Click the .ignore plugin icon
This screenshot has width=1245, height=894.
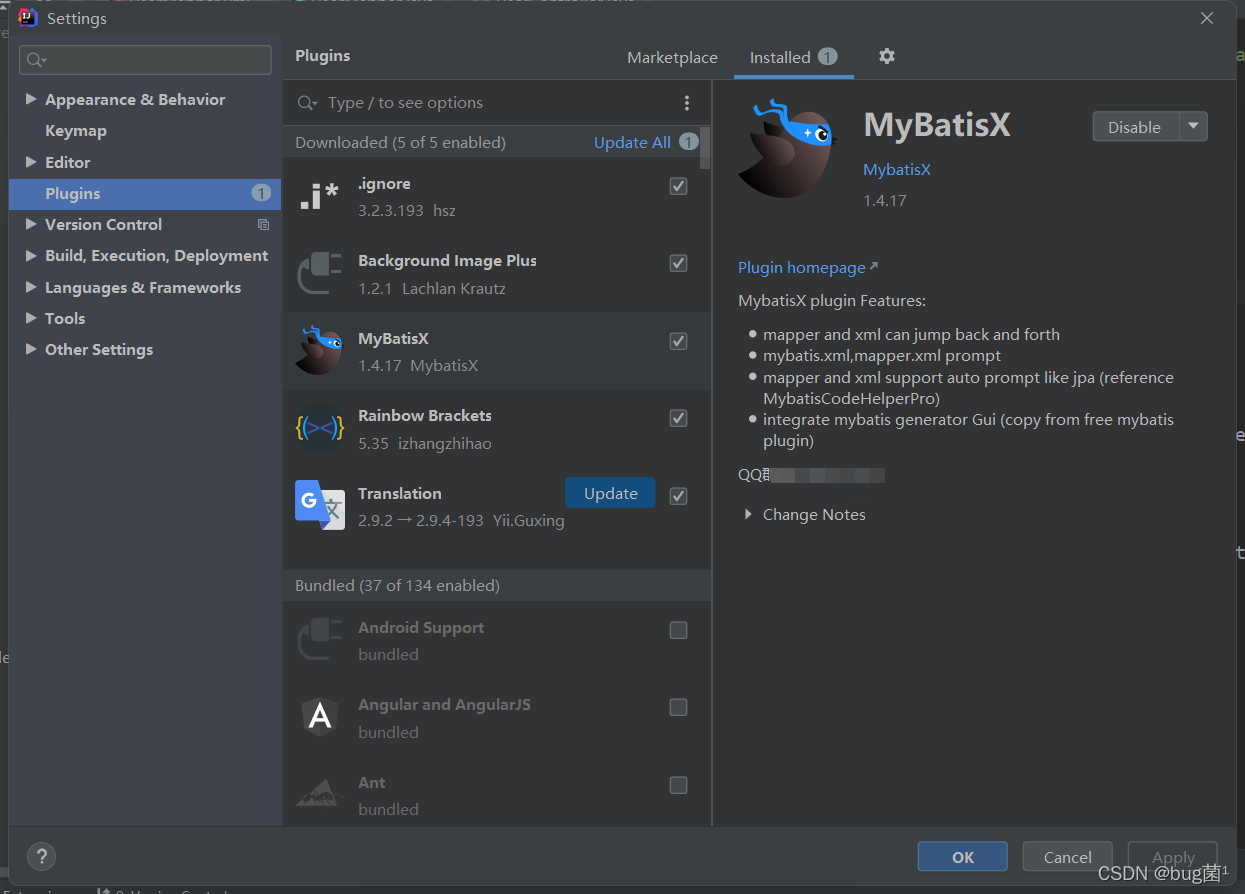[x=319, y=197]
